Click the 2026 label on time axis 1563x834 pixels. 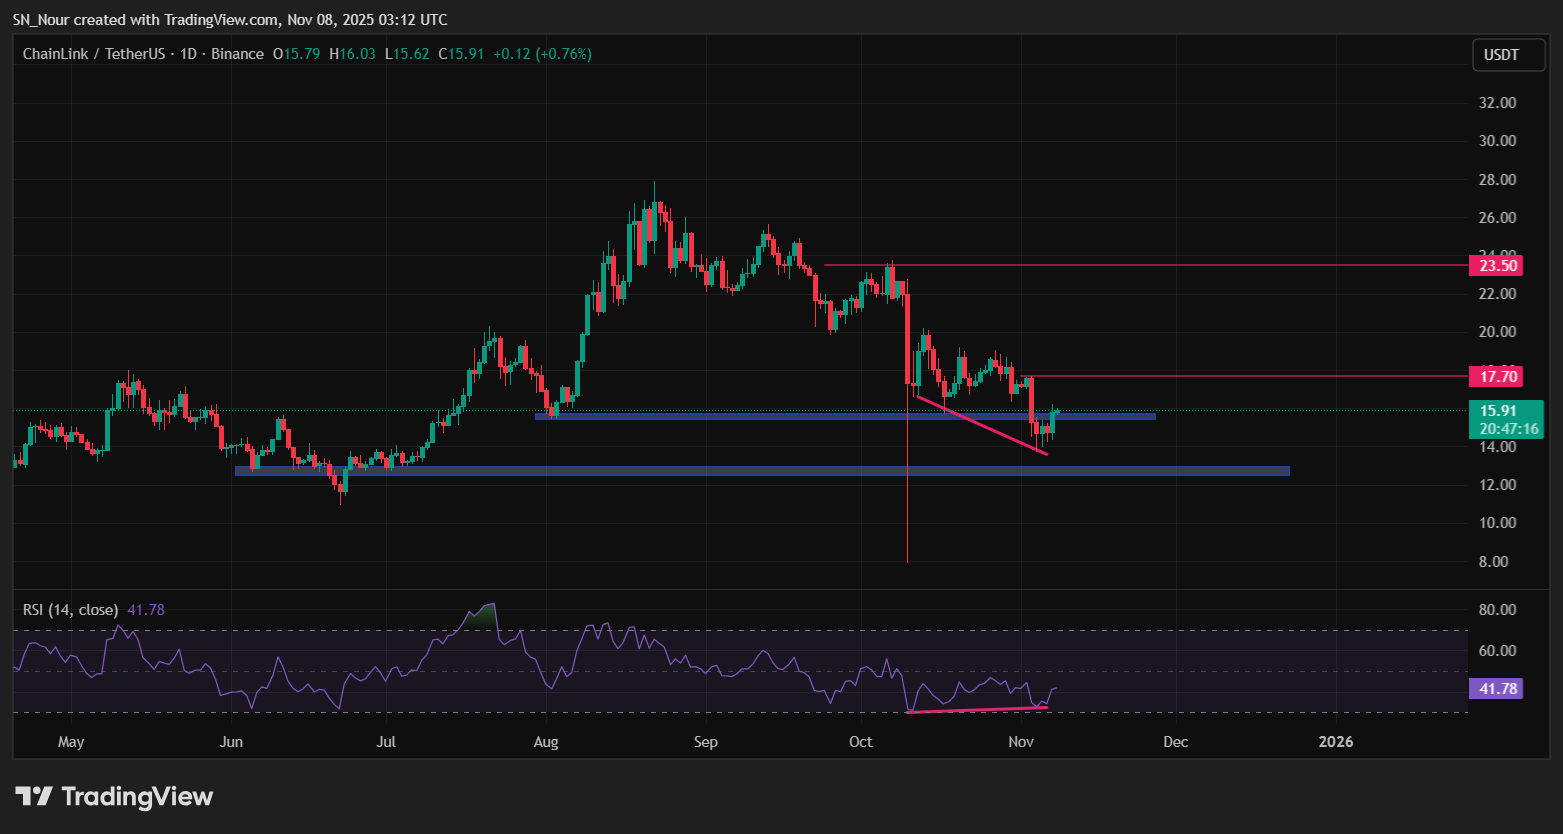pos(1336,742)
